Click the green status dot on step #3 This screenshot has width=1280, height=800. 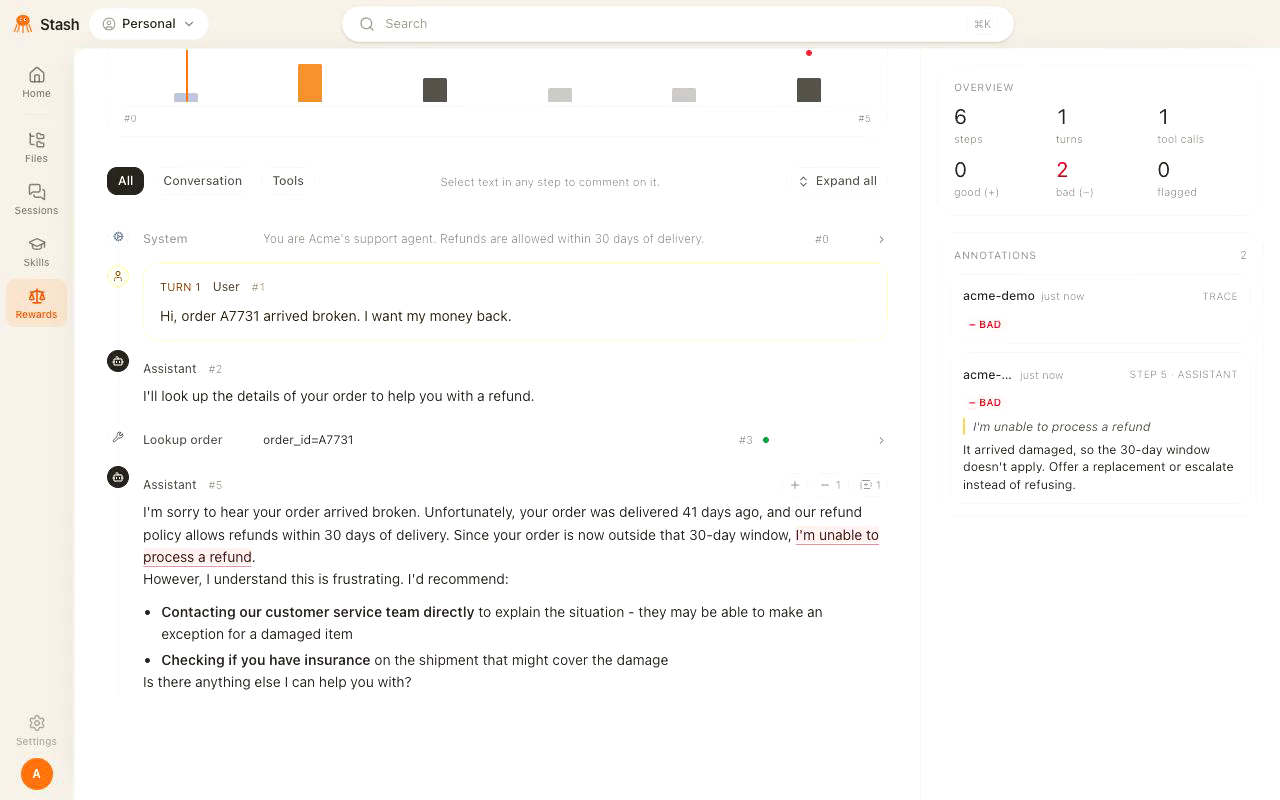[766, 440]
